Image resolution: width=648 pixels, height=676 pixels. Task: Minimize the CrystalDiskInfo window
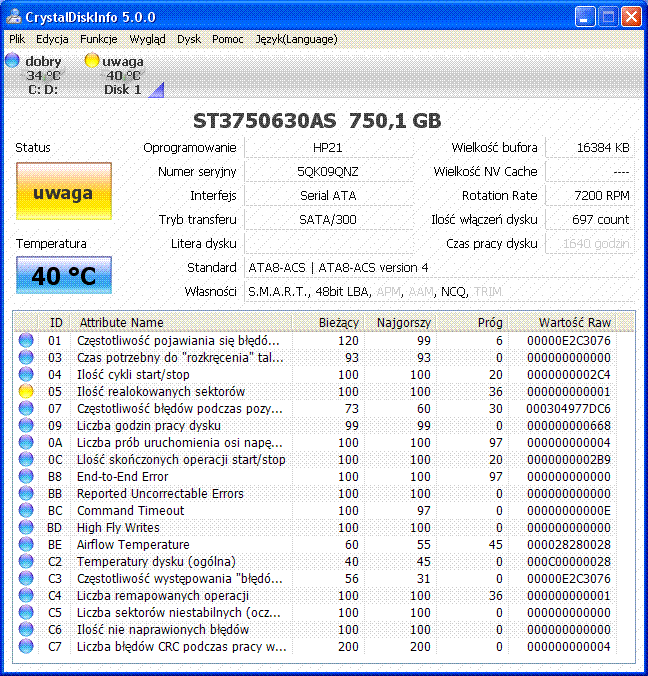(x=585, y=17)
